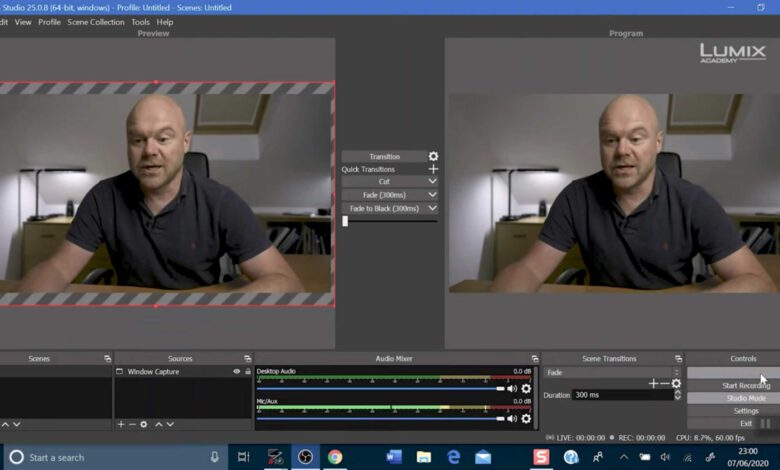Open Desktop Audio settings gear
The width and height of the screenshot is (780, 470).
[526, 388]
